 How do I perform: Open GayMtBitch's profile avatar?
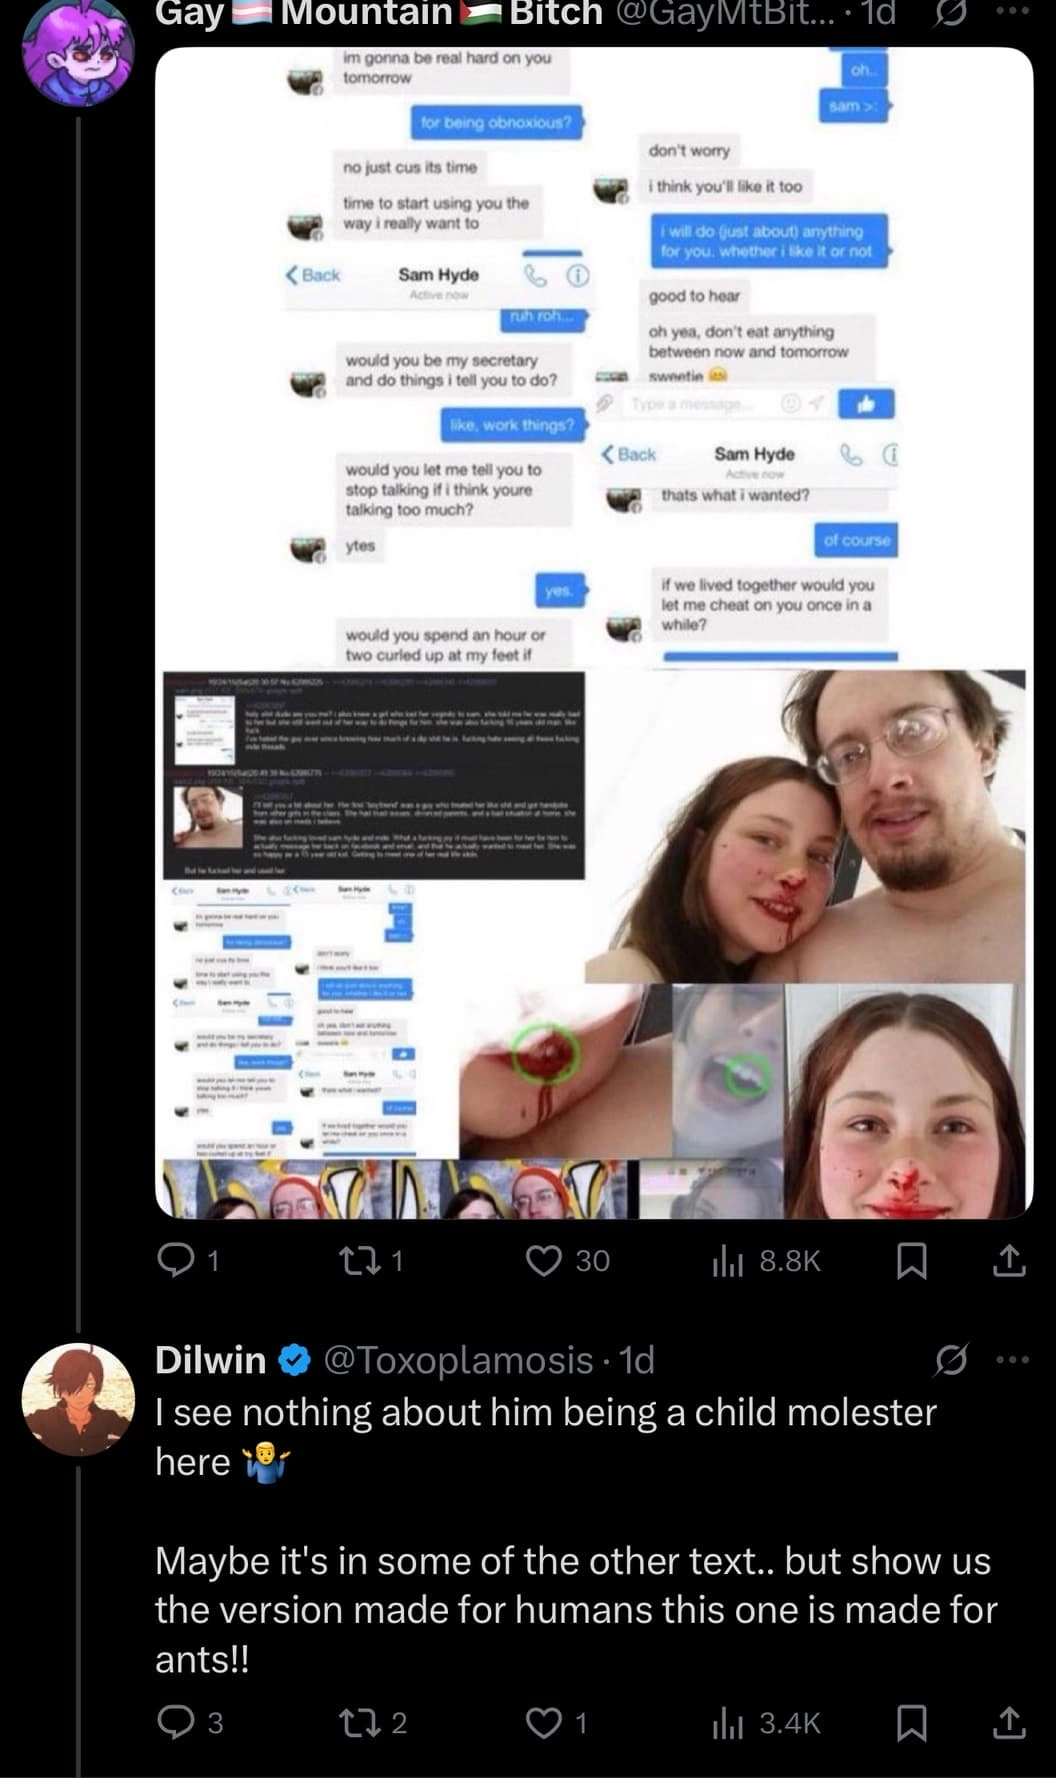79,51
